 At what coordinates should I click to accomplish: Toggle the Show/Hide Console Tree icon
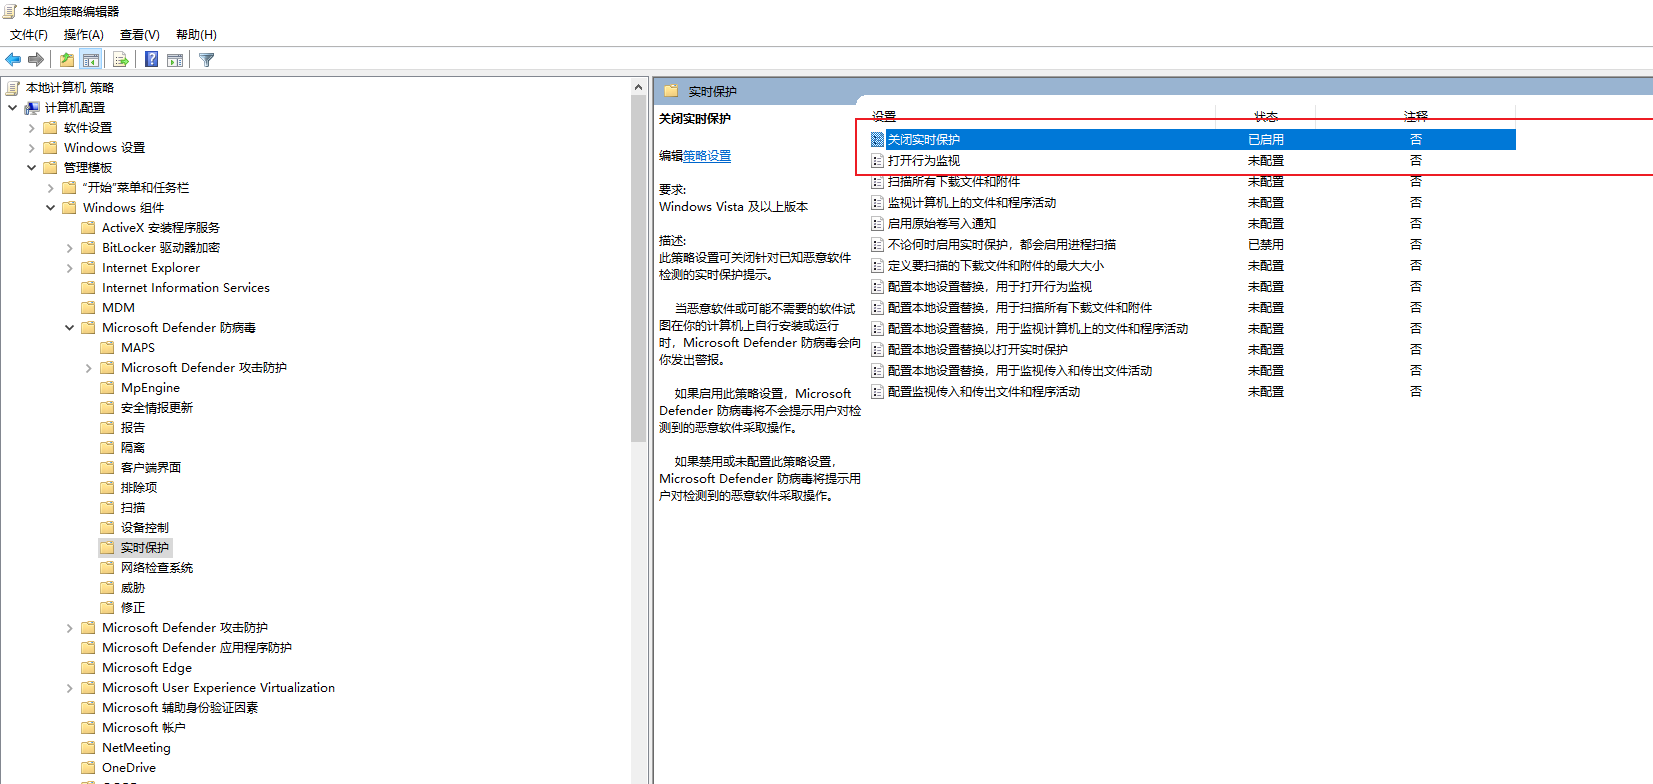coord(91,60)
